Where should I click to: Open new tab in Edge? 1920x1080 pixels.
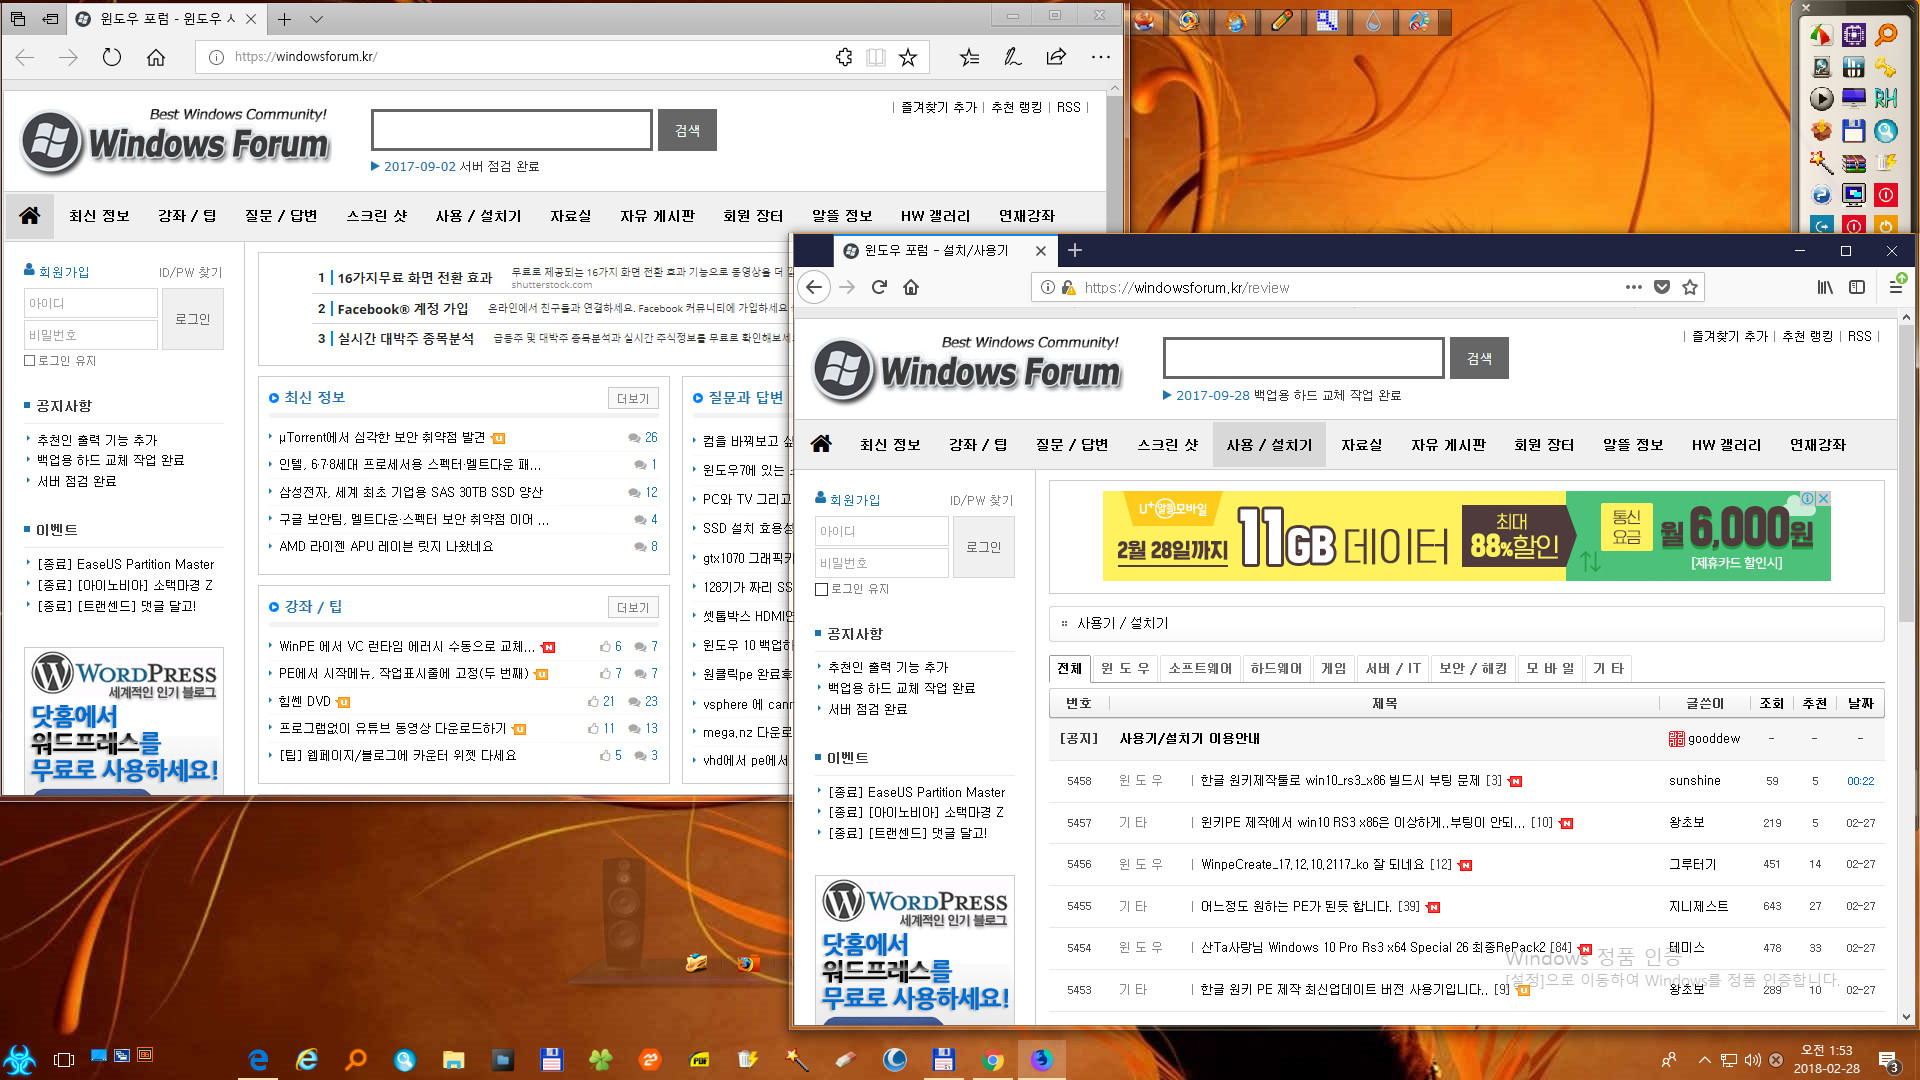click(284, 19)
